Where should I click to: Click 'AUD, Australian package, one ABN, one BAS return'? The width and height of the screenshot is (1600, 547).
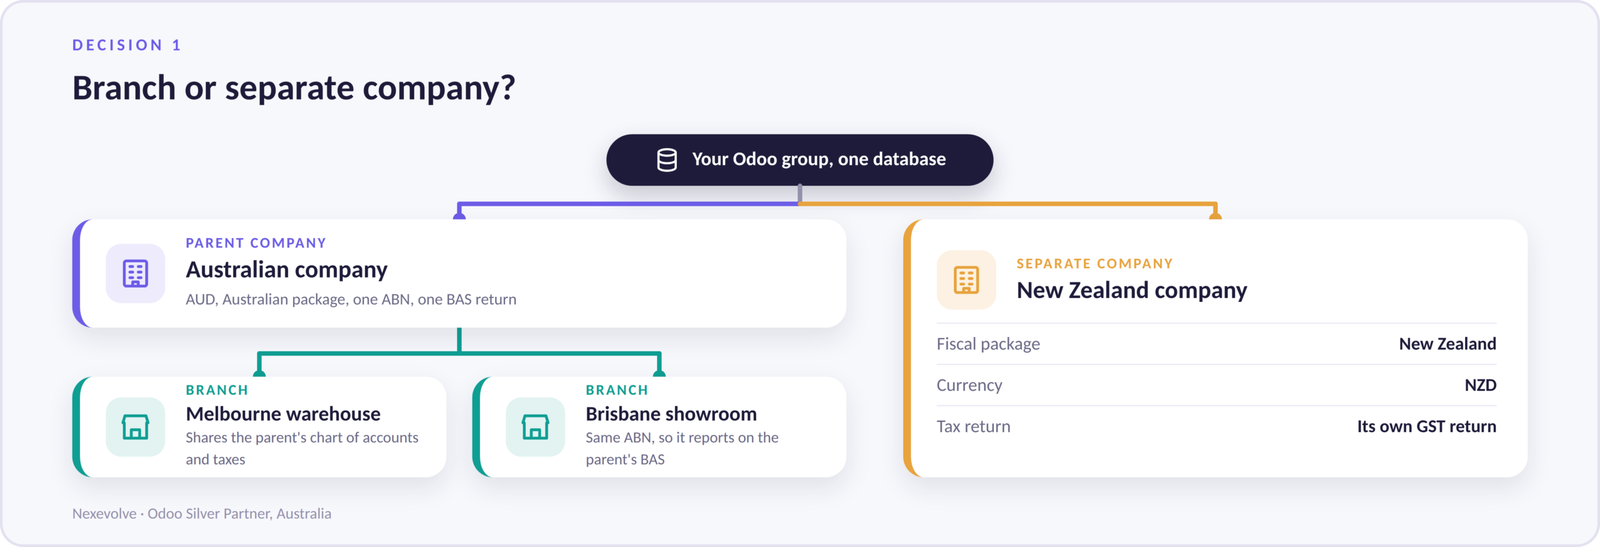click(351, 299)
